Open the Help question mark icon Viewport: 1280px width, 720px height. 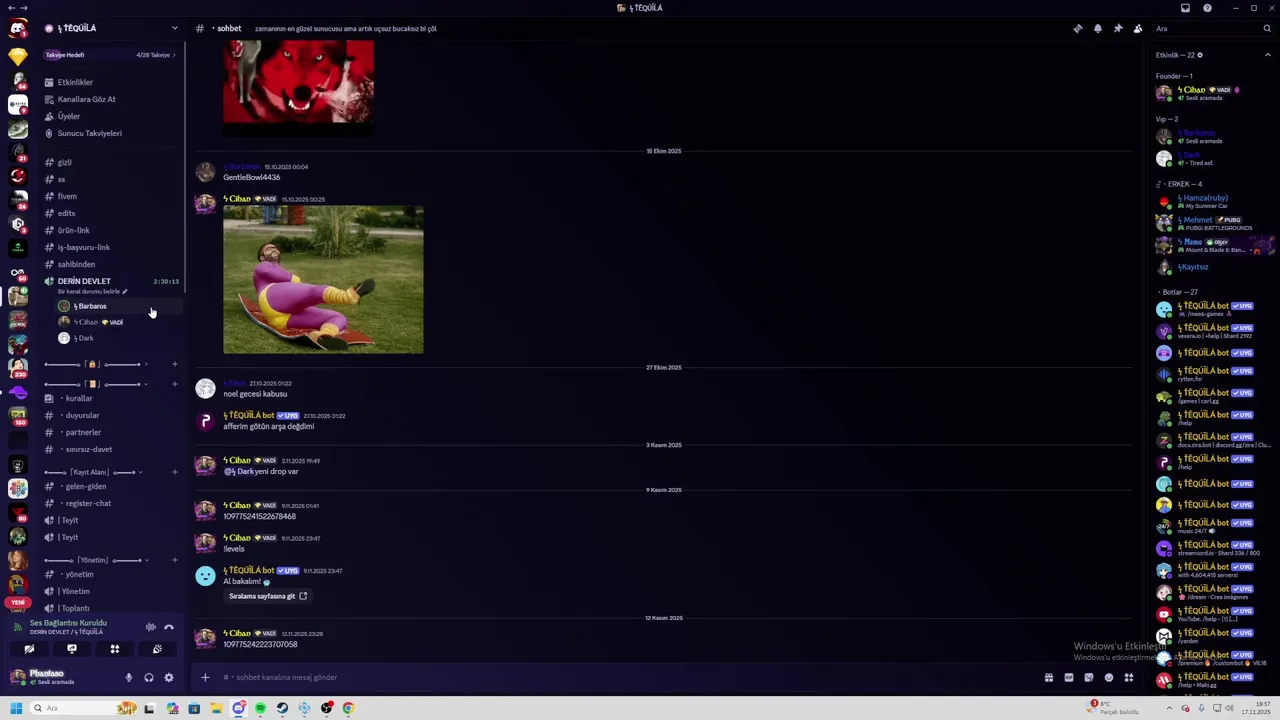[1207, 8]
